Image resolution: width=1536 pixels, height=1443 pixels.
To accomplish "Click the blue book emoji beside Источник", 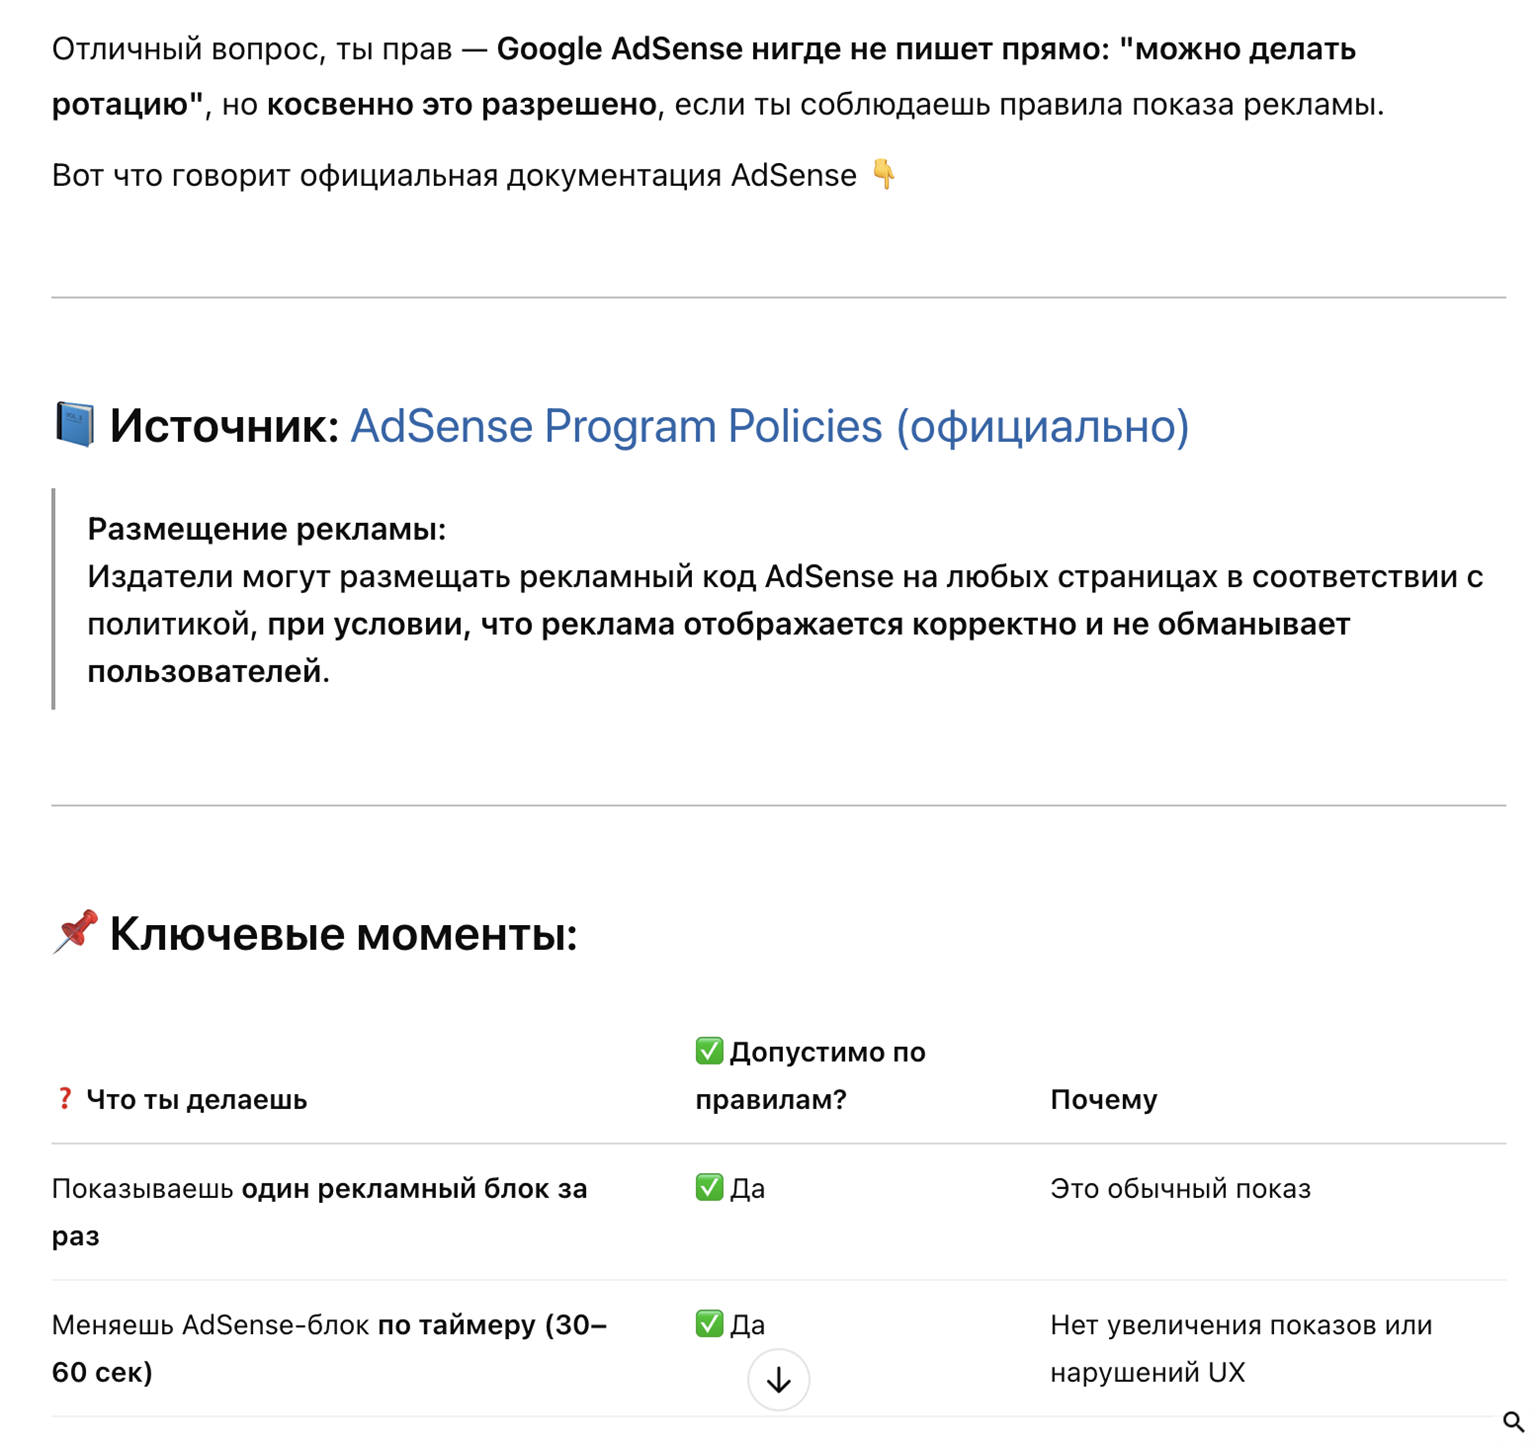I will pyautogui.click(x=74, y=425).
